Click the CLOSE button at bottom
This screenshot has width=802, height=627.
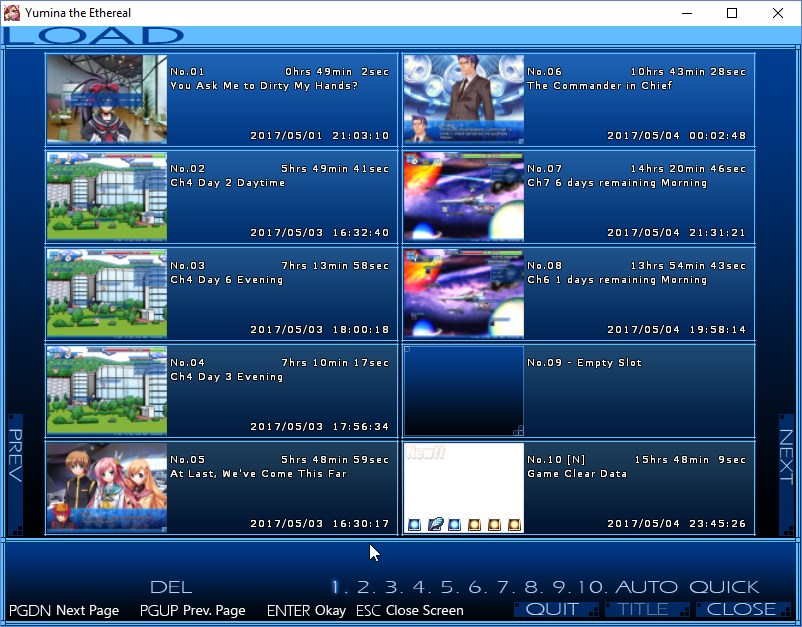pyautogui.click(x=741, y=609)
